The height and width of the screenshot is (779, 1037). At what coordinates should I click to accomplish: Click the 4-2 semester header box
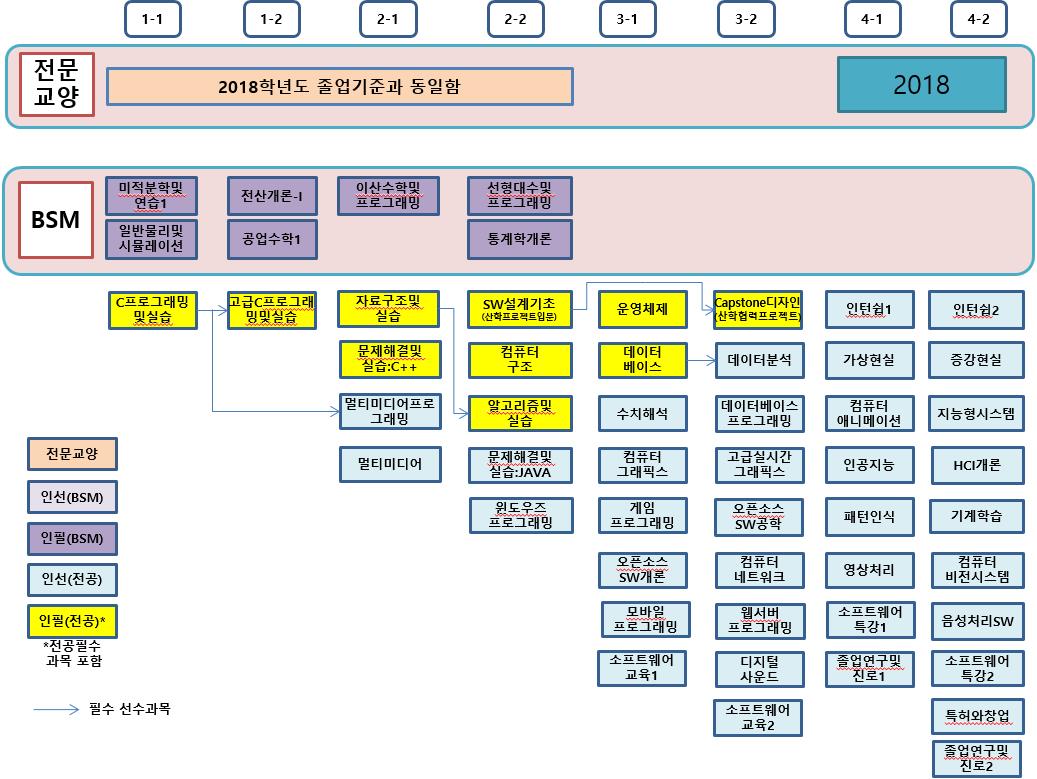point(978,20)
